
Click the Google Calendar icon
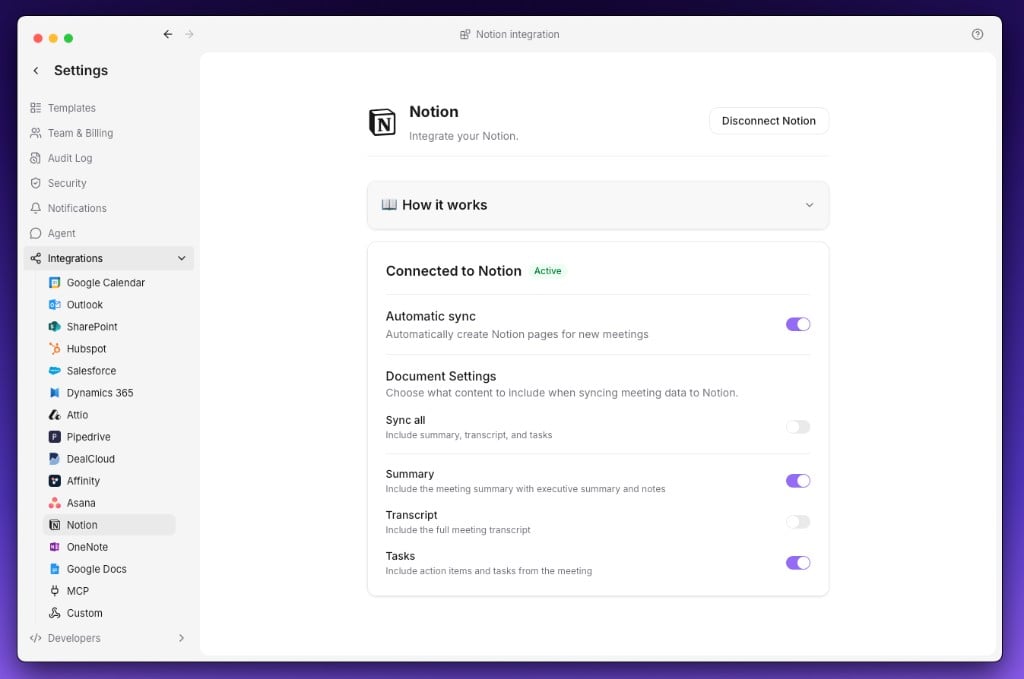click(x=55, y=283)
